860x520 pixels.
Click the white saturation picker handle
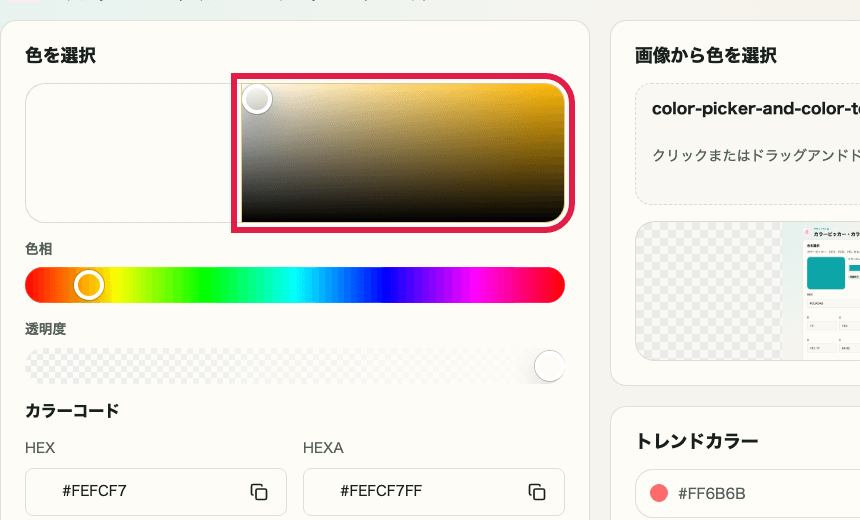[258, 99]
